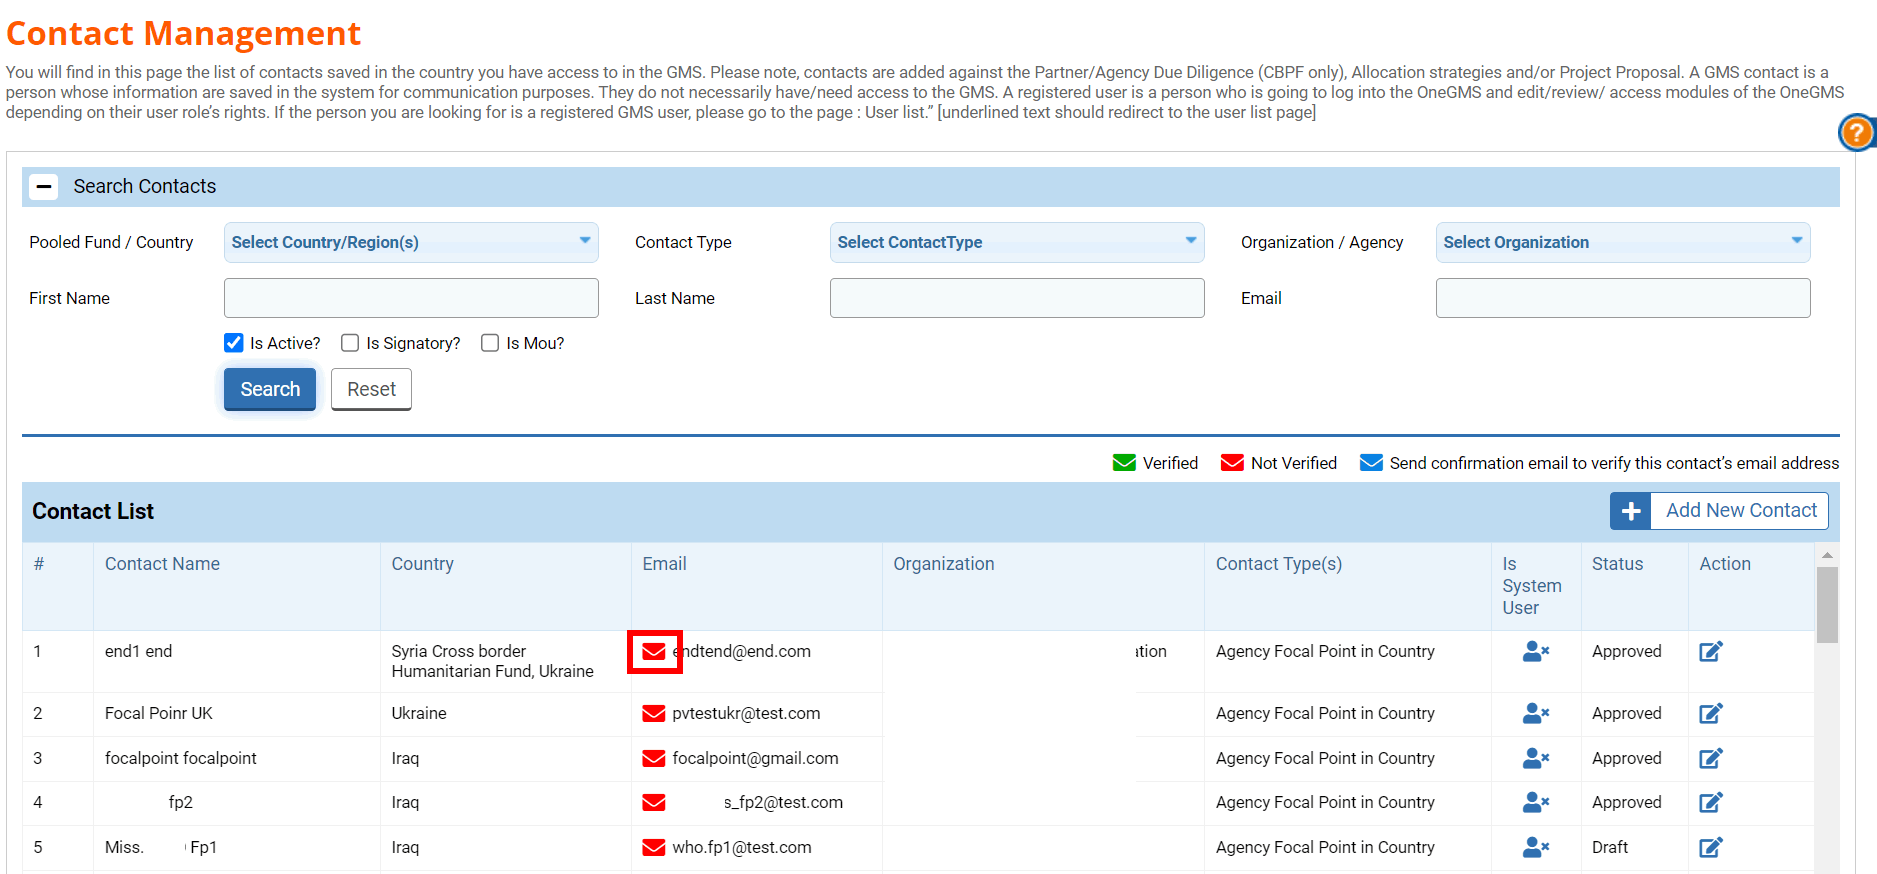This screenshot has height=874, width=1877.
Task: Click envelope icon for who.fp1@test.com
Action: tap(654, 847)
